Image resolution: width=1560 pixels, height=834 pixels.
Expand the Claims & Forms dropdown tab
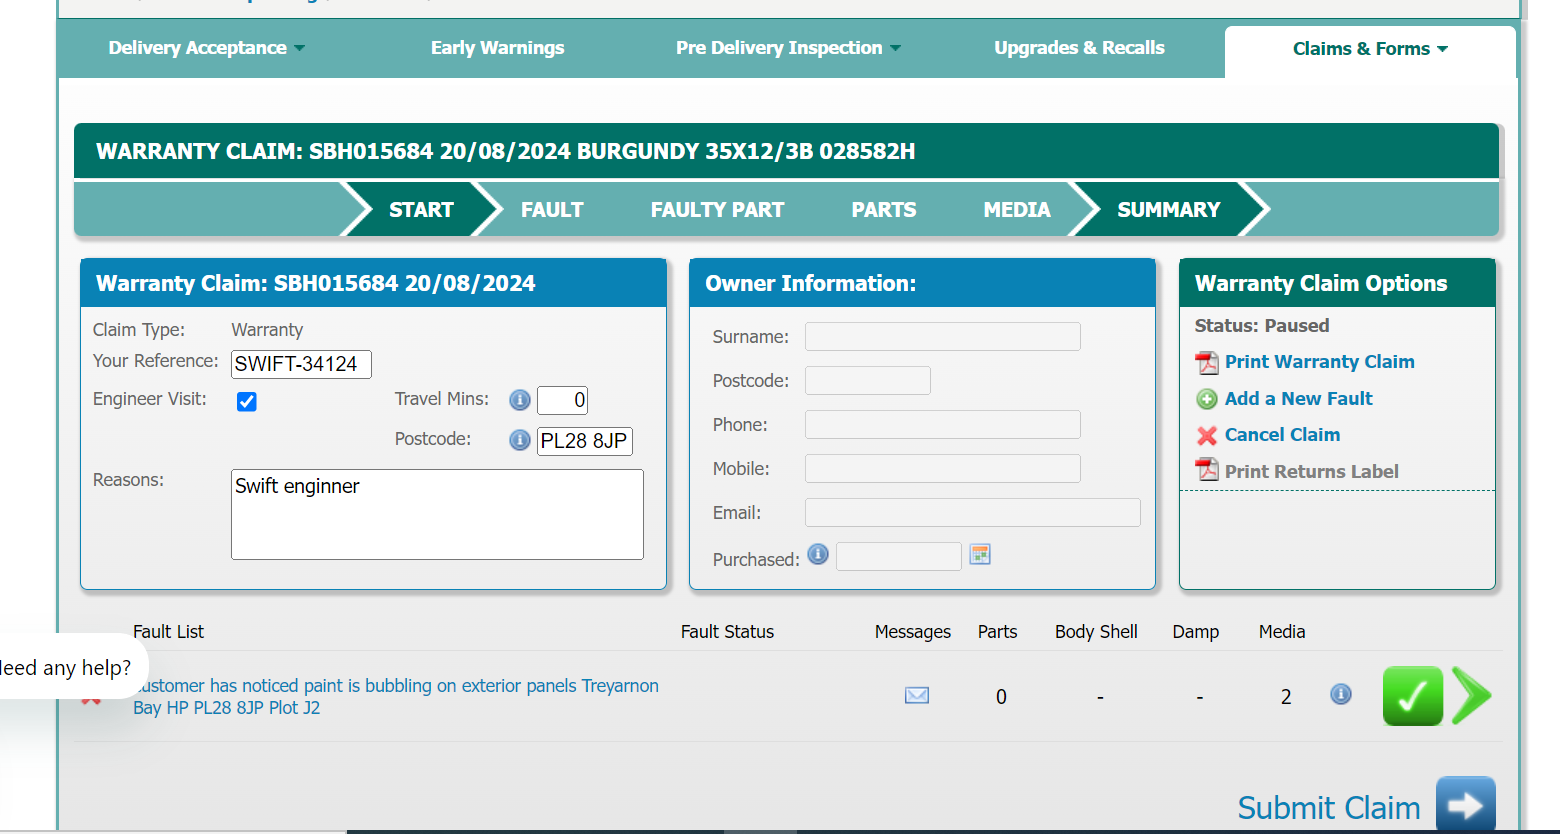point(1370,49)
